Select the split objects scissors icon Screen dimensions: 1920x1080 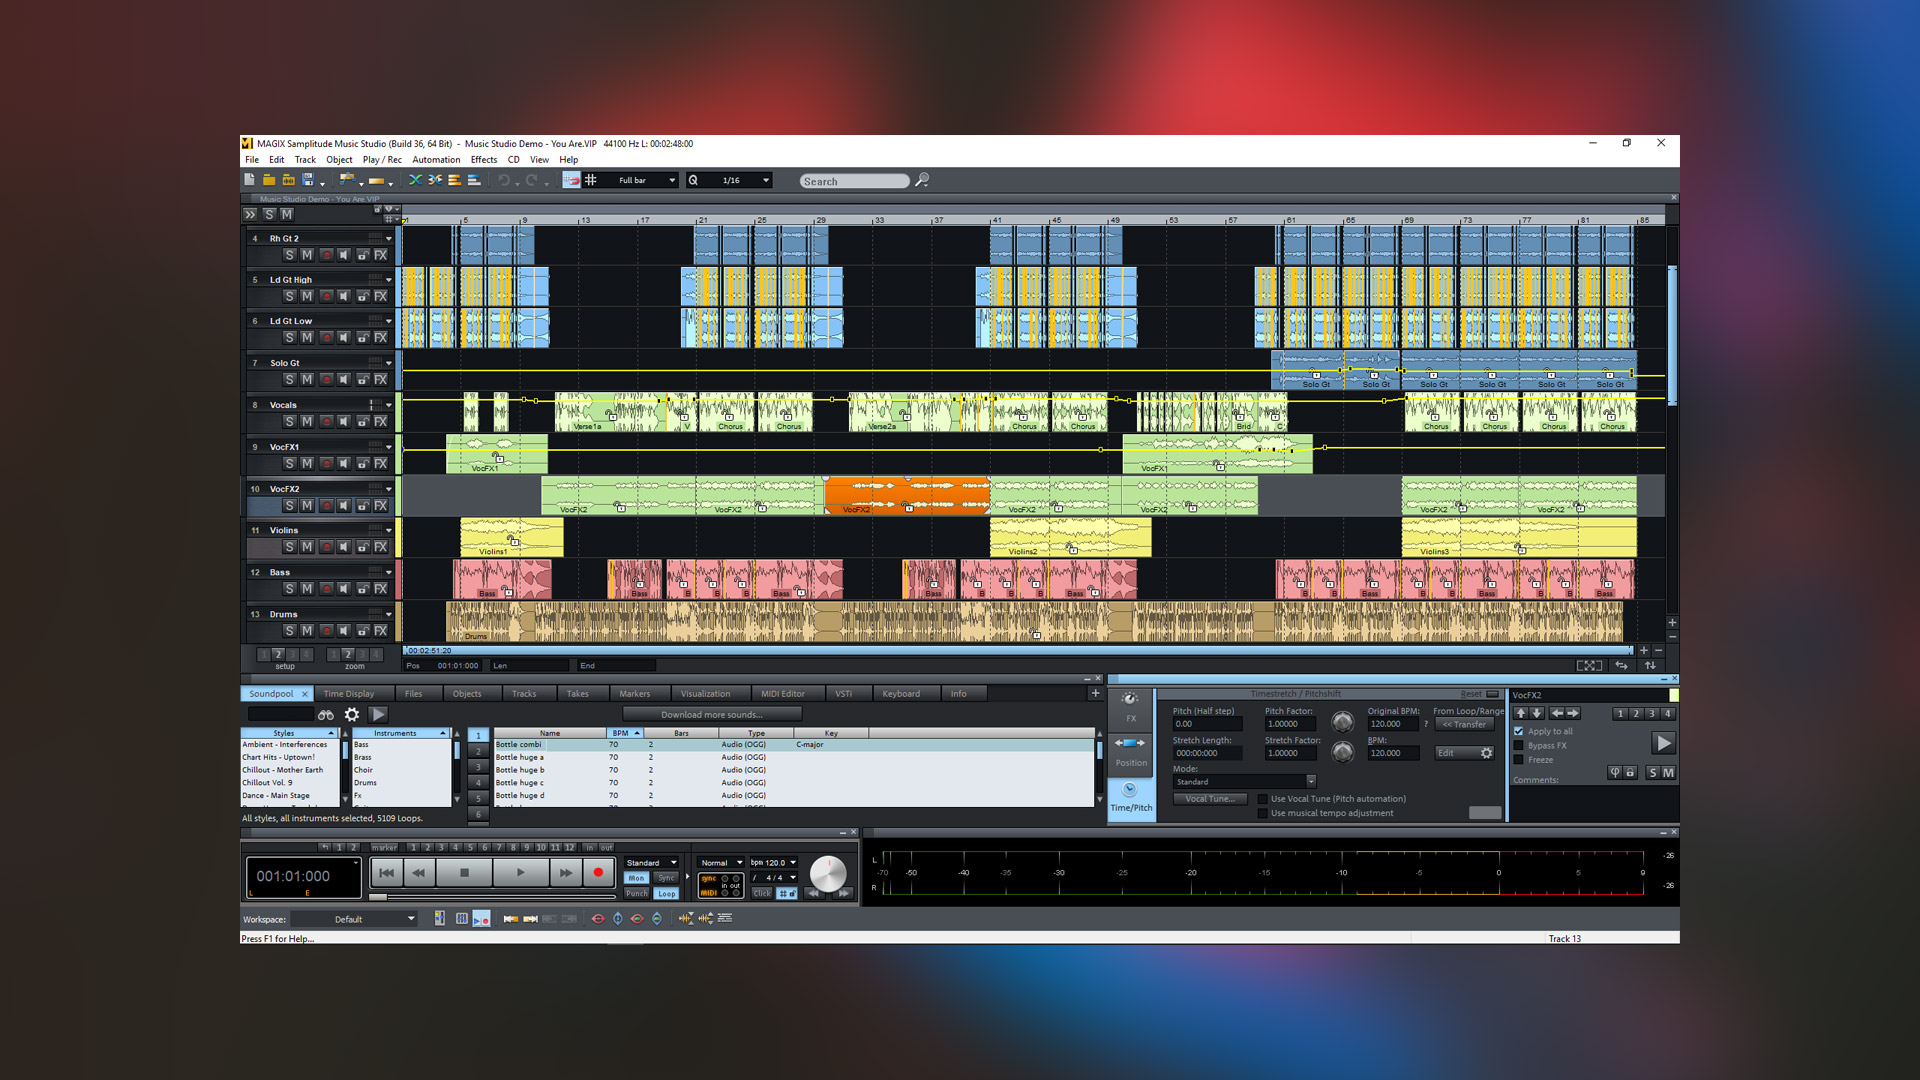[434, 181]
